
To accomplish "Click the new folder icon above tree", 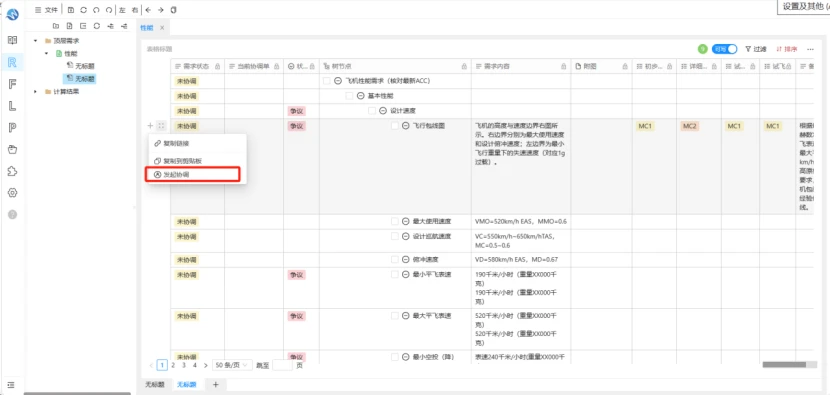I will pyautogui.click(x=55, y=26).
